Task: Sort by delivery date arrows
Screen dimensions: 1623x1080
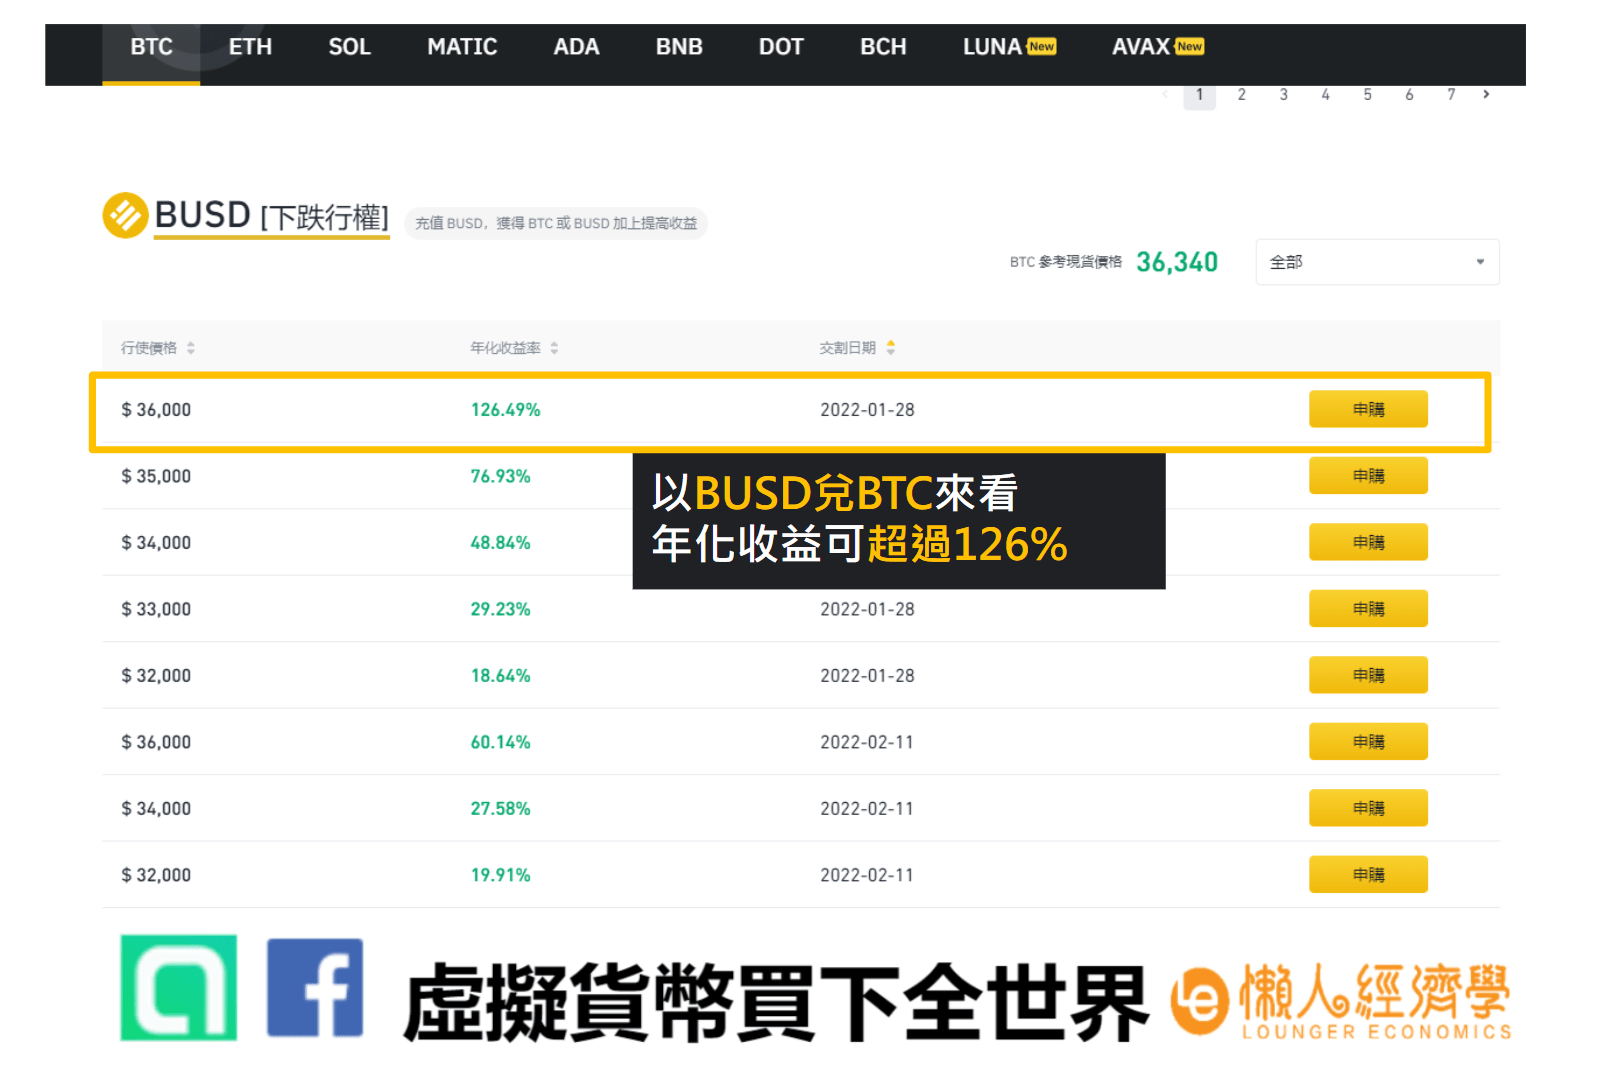Action: click(890, 348)
